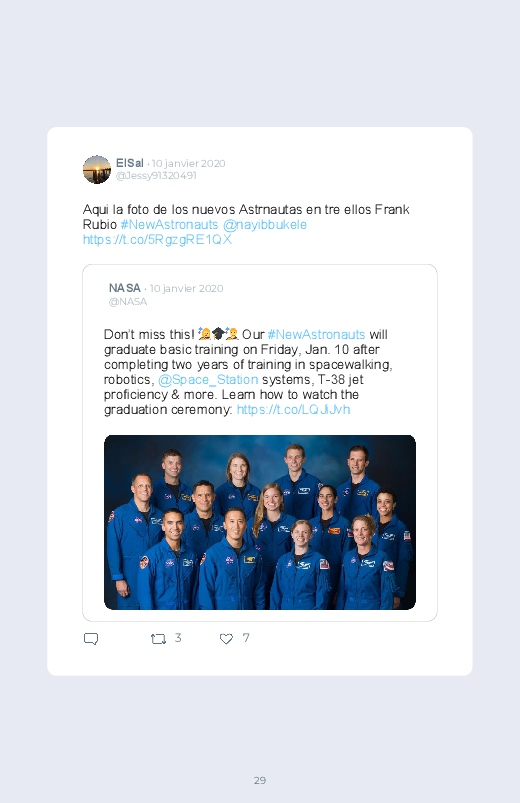Click the reply speech bubble icon
Screen dimensions: 520x803
[x=91, y=639]
